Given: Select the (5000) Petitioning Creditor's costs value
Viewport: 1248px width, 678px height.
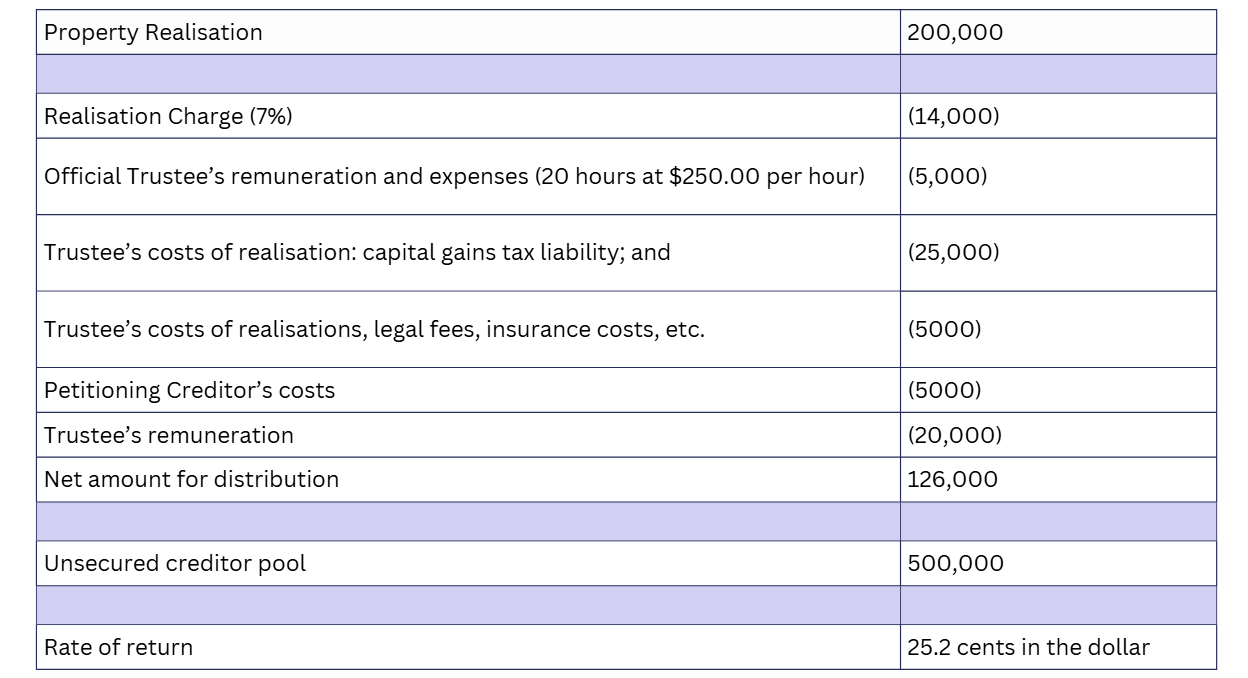Looking at the screenshot, I should click(x=944, y=390).
